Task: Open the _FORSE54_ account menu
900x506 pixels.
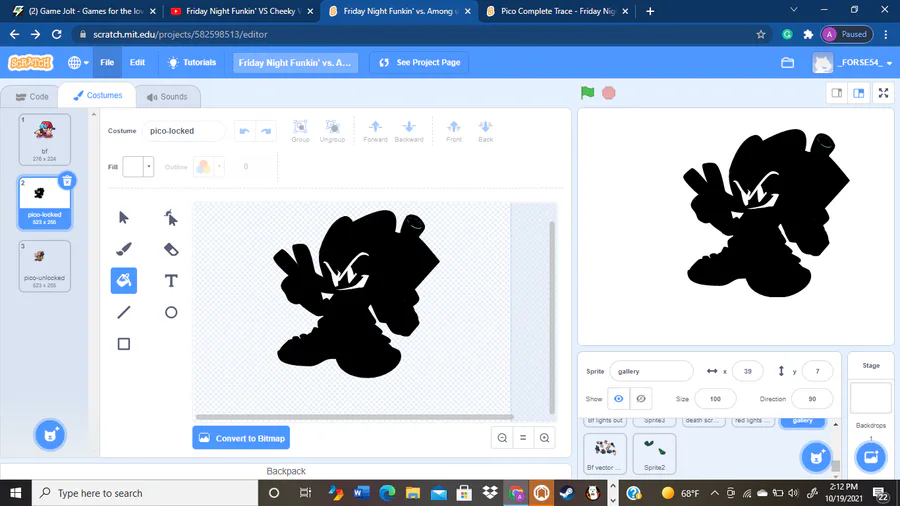Action: (853, 63)
